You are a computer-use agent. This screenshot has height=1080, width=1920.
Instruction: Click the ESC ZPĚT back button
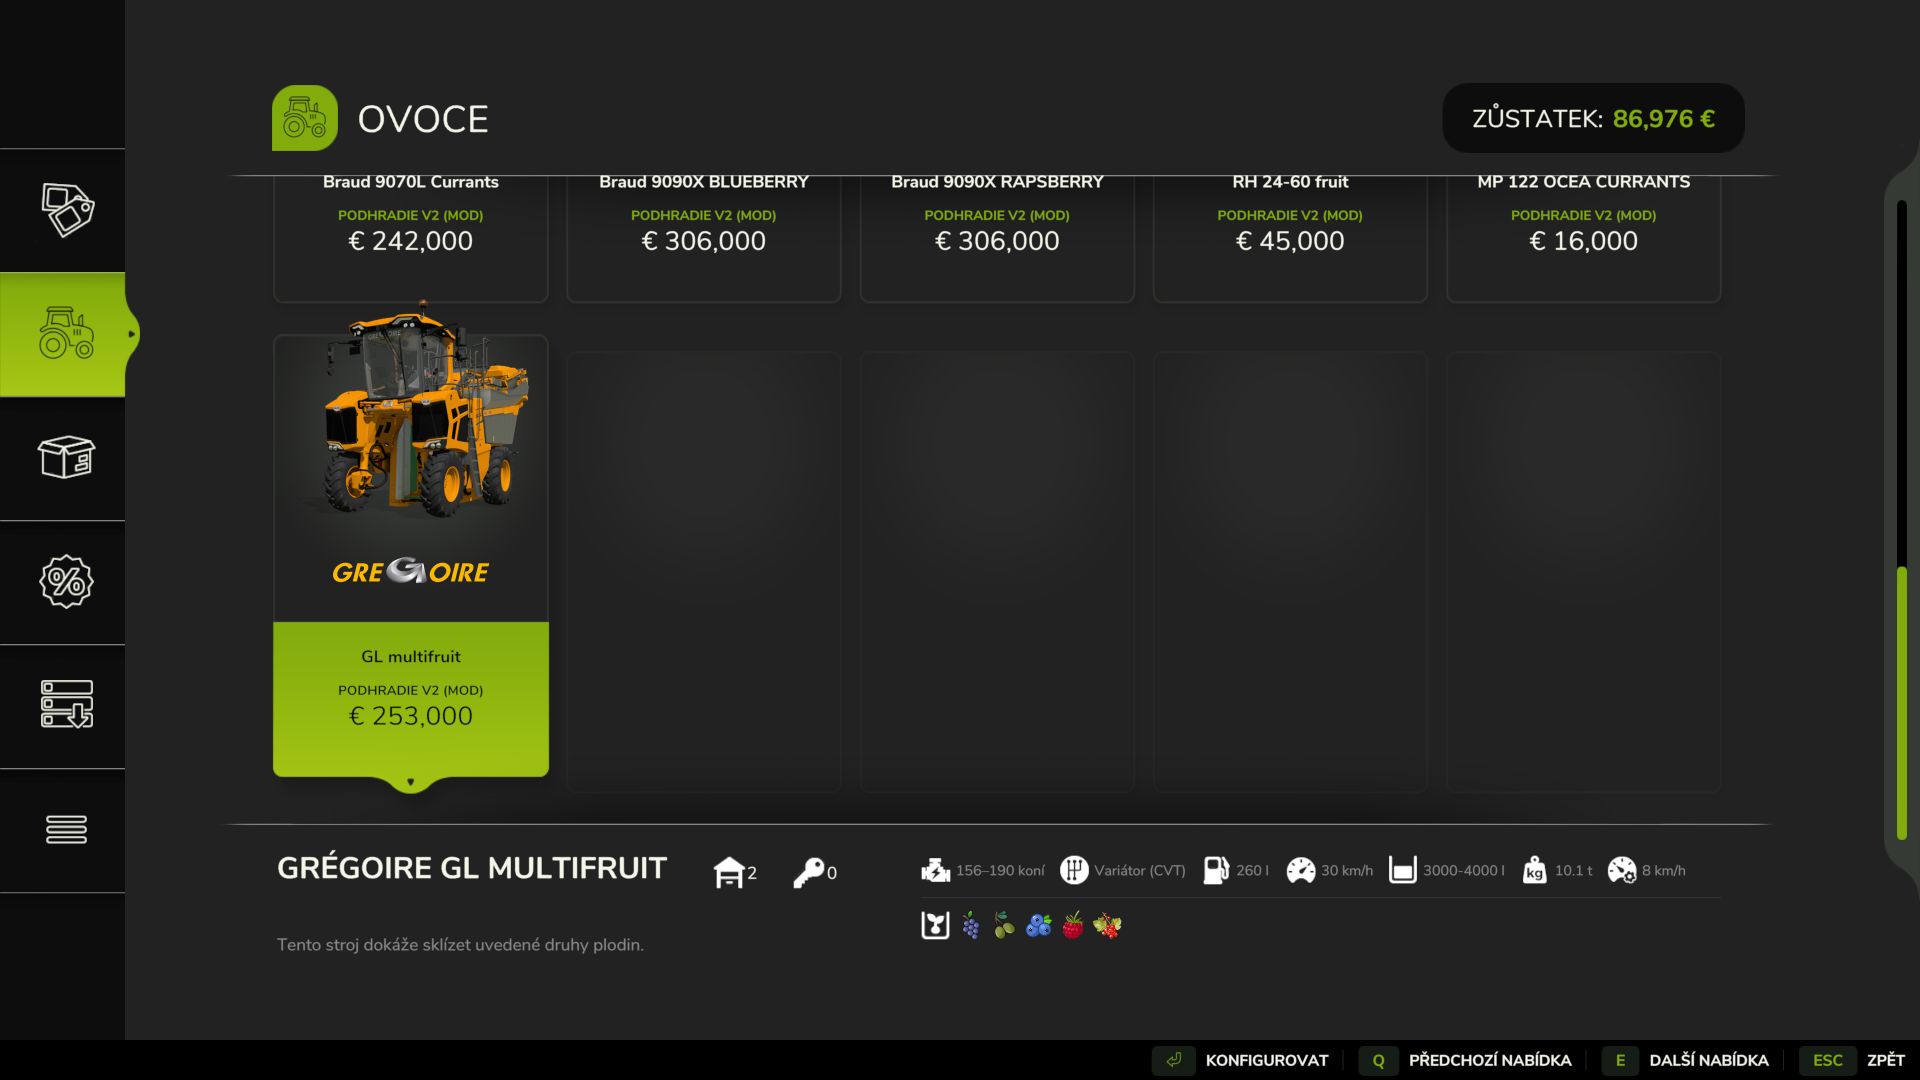pos(1853,1060)
